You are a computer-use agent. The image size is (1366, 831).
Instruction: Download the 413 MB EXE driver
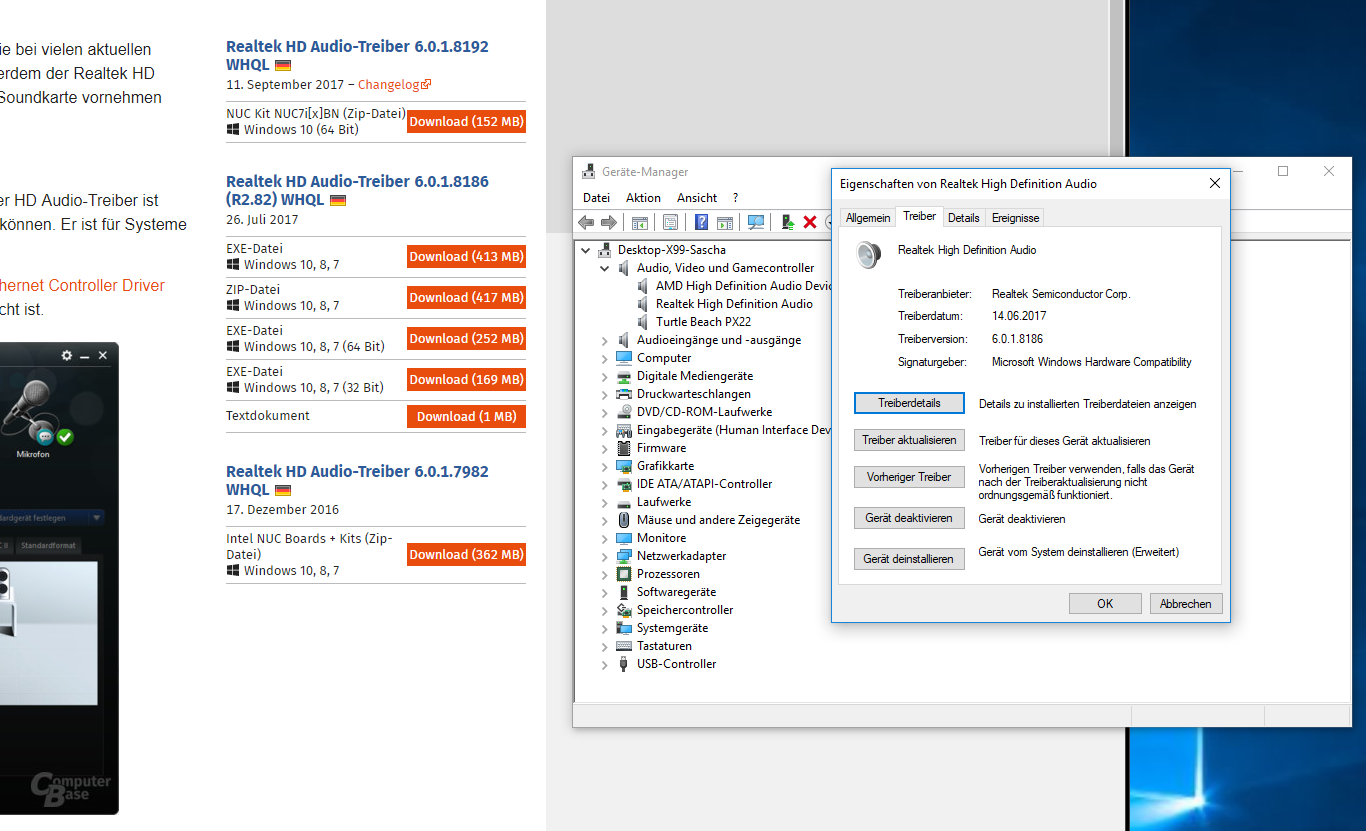coord(466,256)
